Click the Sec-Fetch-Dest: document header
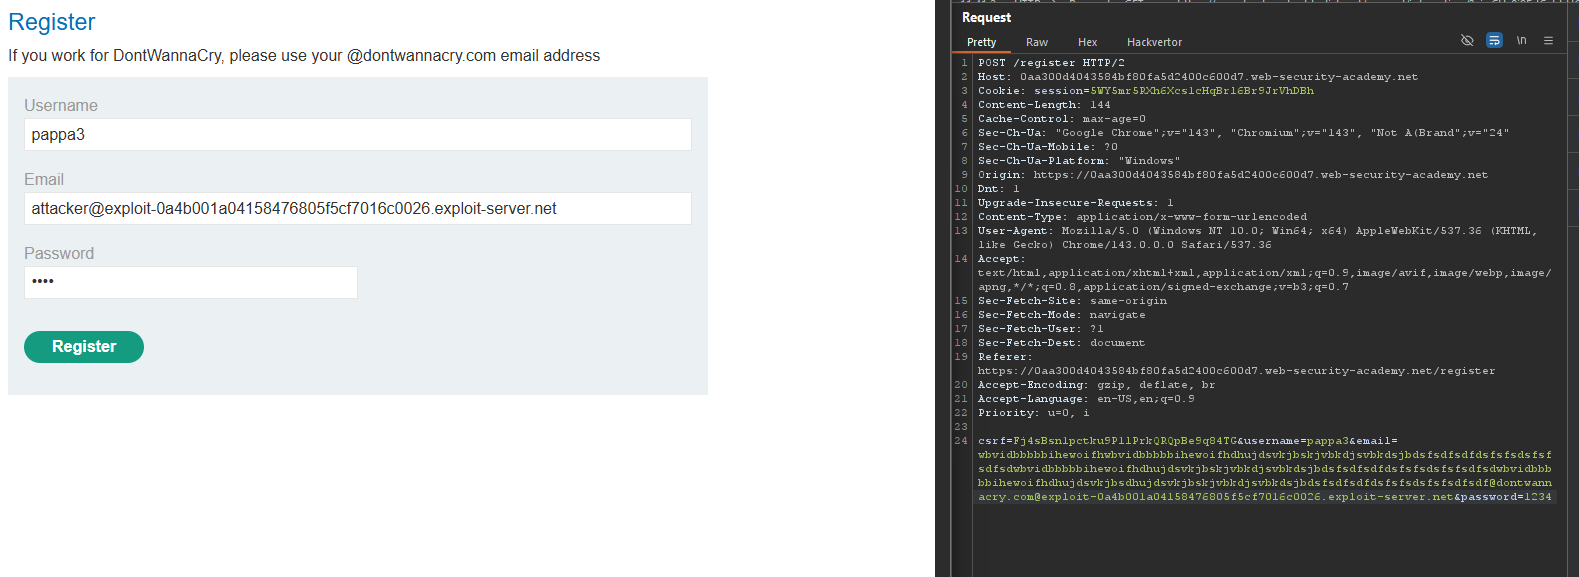 coord(1062,343)
